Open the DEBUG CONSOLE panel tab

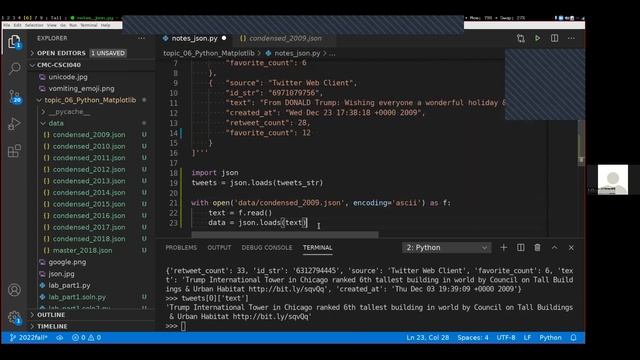267,247
